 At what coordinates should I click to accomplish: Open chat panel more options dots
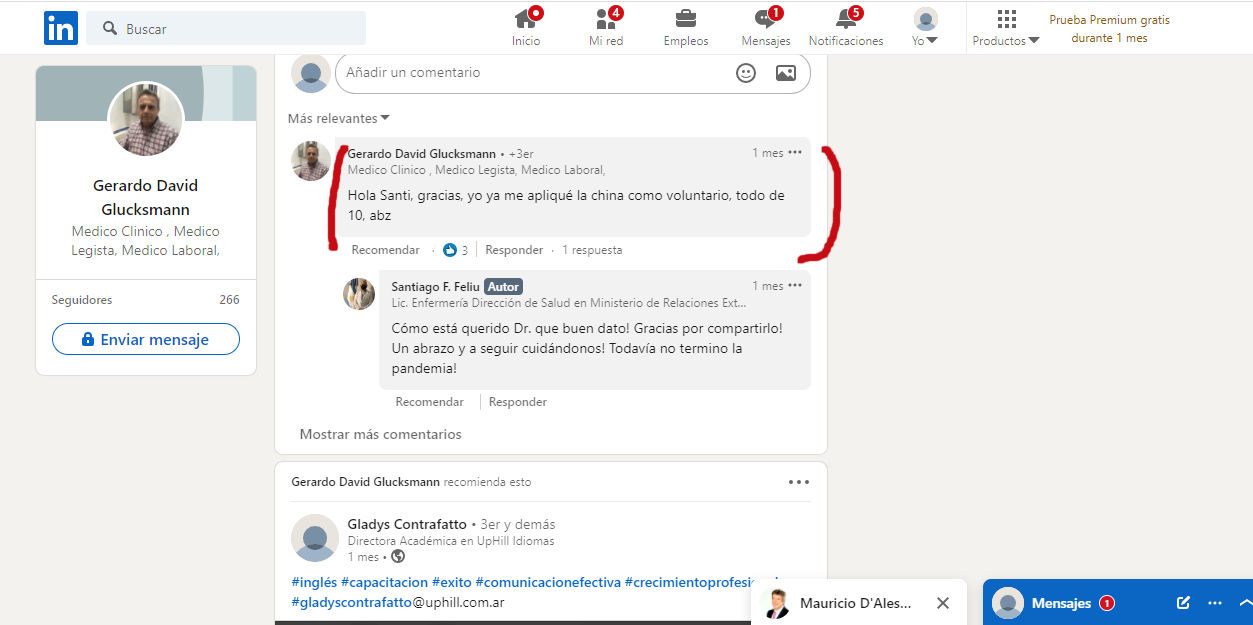[1215, 603]
